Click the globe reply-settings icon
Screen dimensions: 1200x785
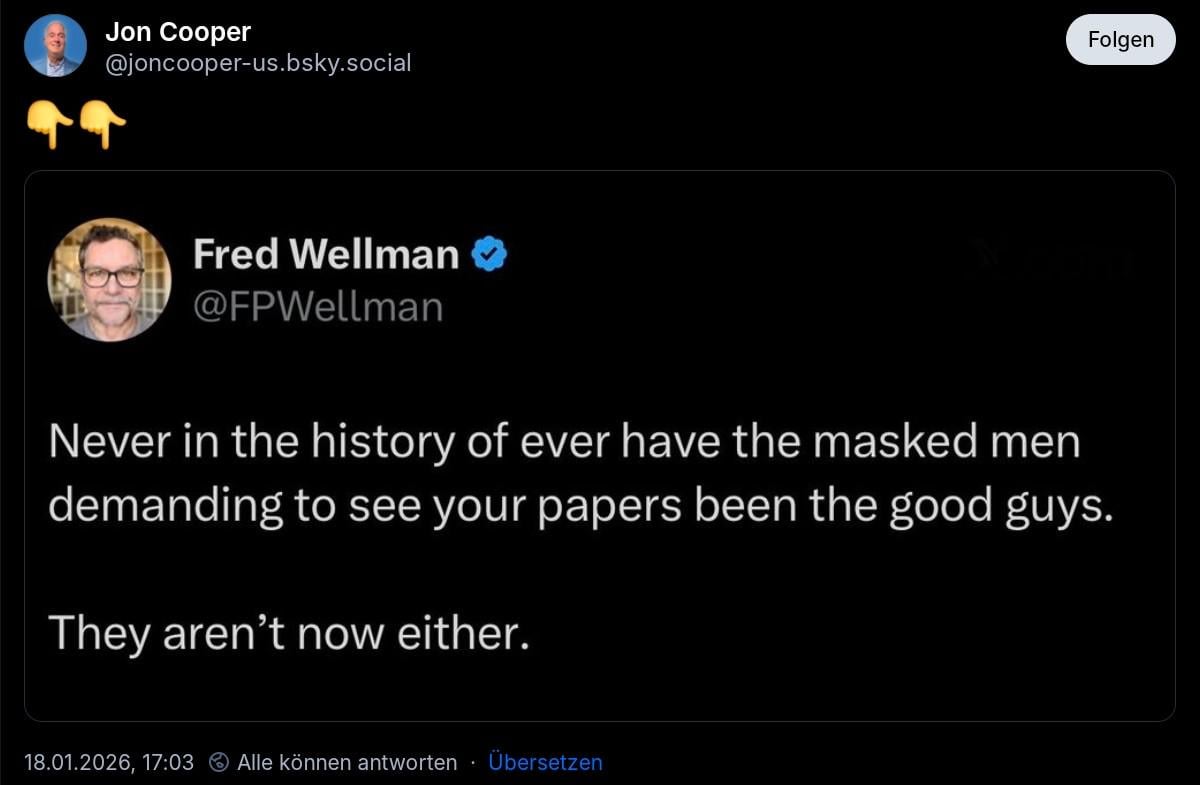(219, 762)
